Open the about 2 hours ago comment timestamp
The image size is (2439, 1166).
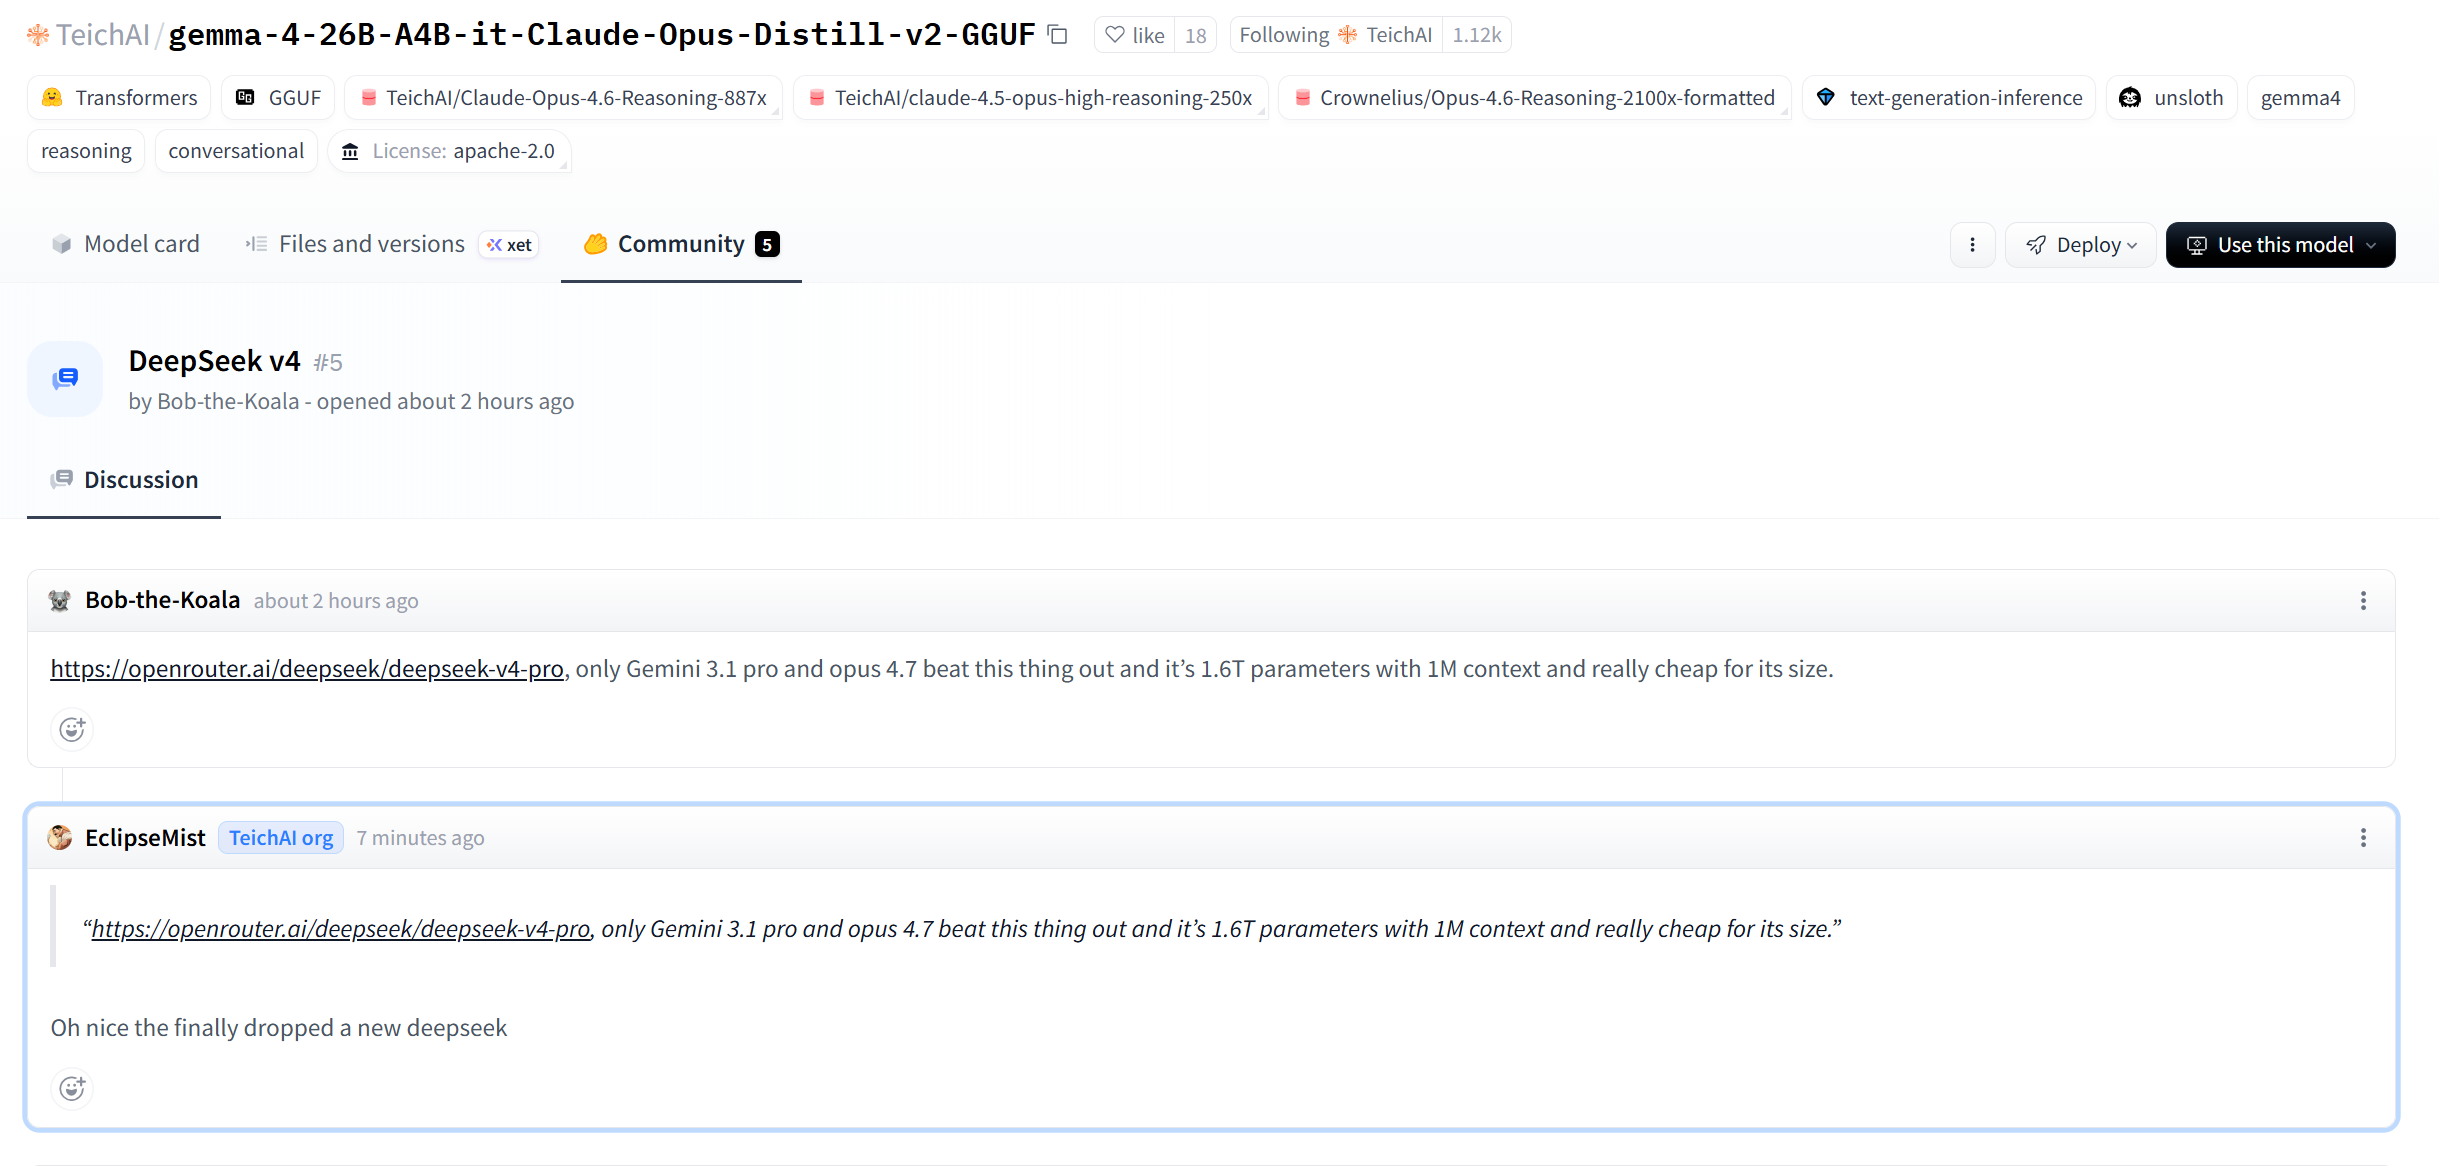(x=336, y=601)
